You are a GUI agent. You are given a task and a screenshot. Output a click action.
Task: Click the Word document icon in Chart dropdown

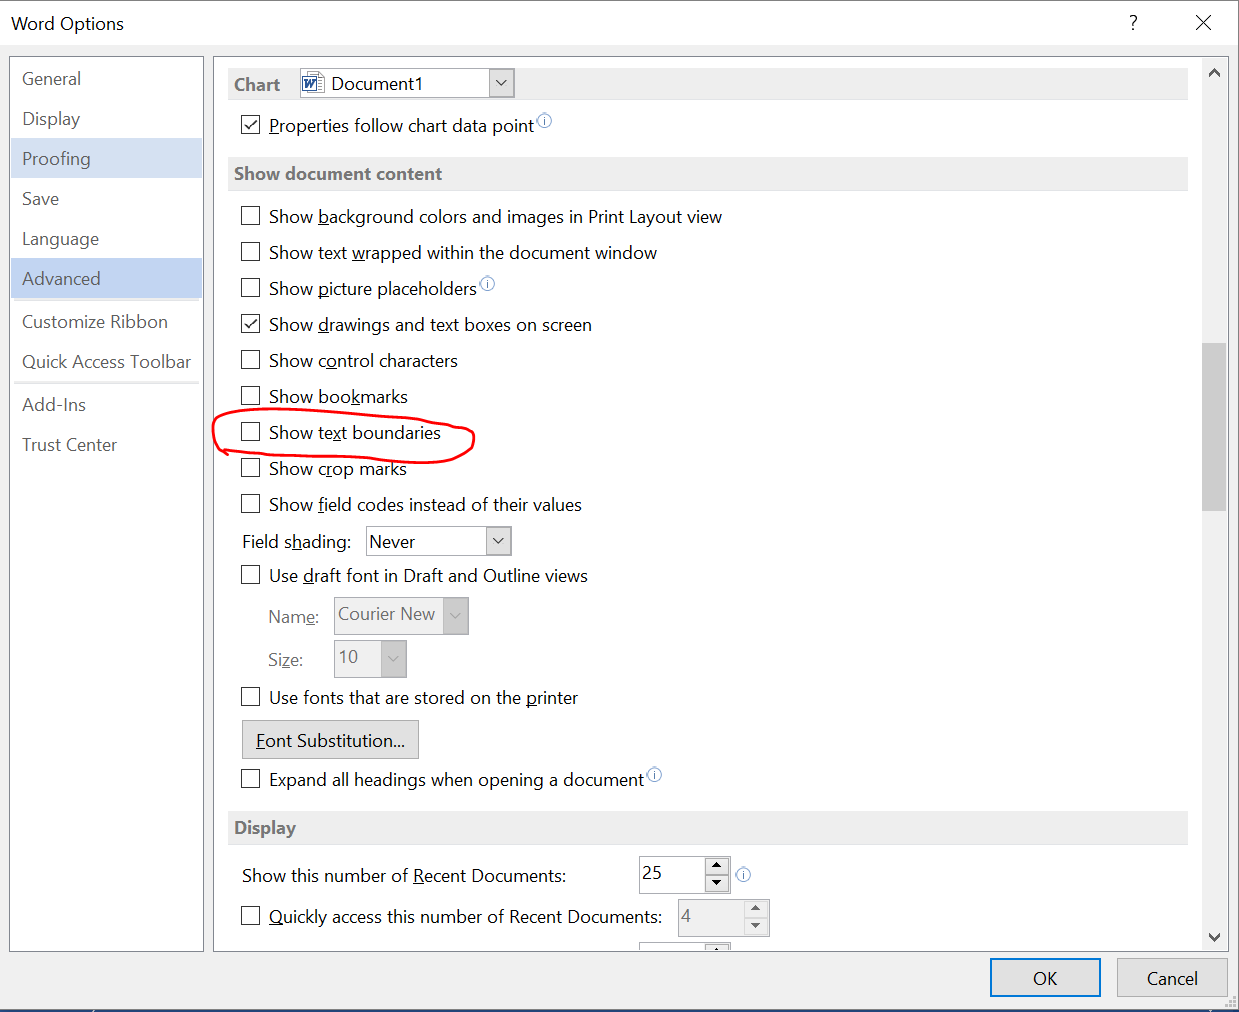pyautogui.click(x=313, y=83)
